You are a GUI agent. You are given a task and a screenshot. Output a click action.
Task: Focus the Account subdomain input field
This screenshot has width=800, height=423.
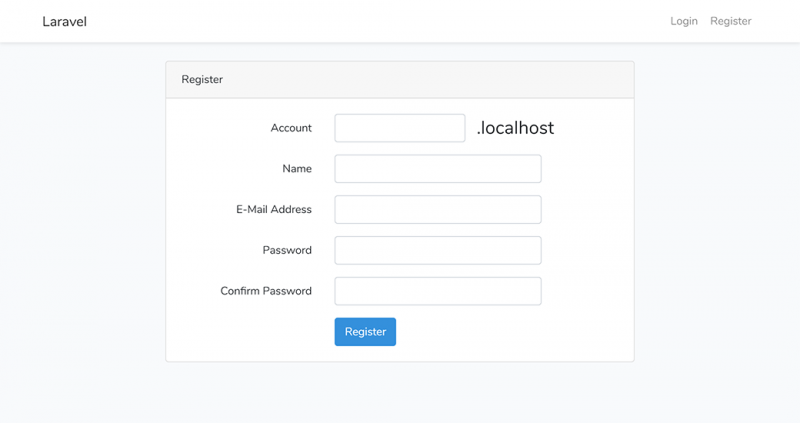click(x=399, y=128)
